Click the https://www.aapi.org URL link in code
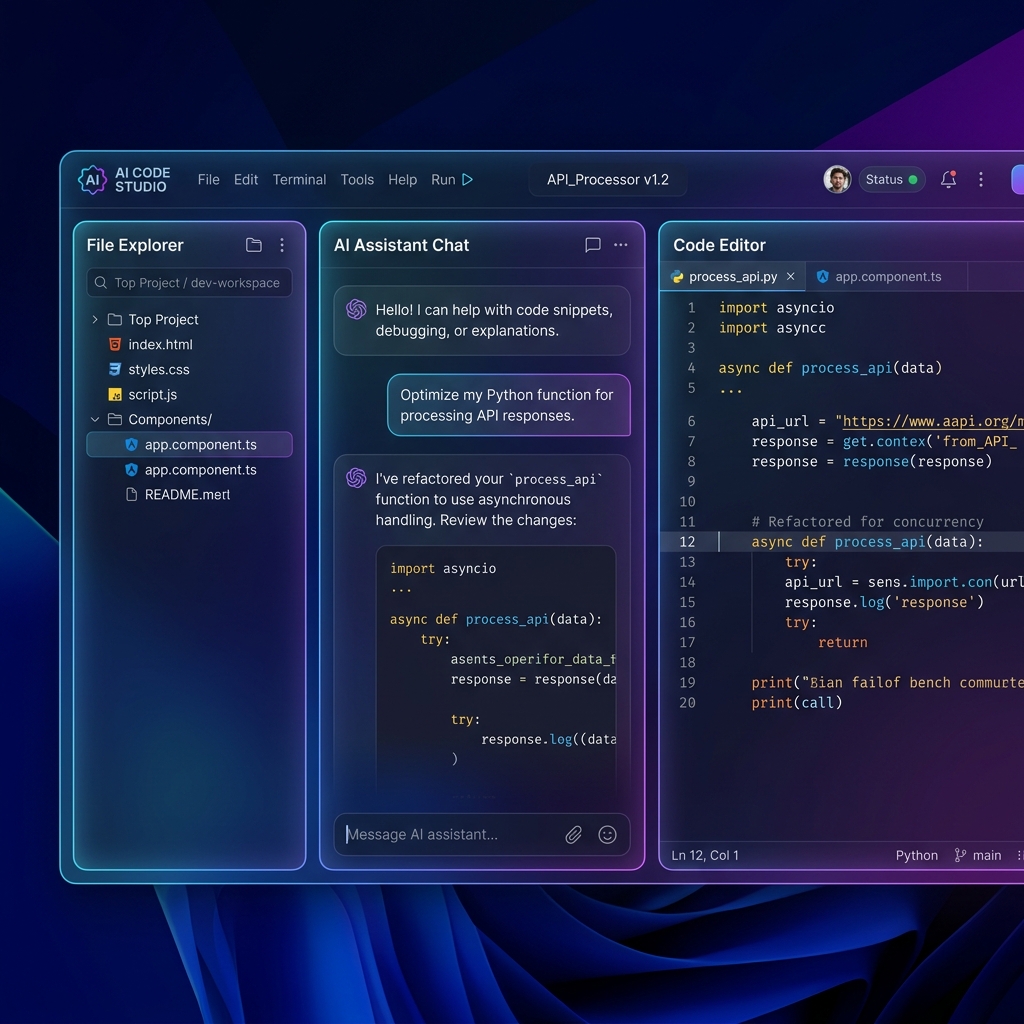The image size is (1024, 1024). 933,421
